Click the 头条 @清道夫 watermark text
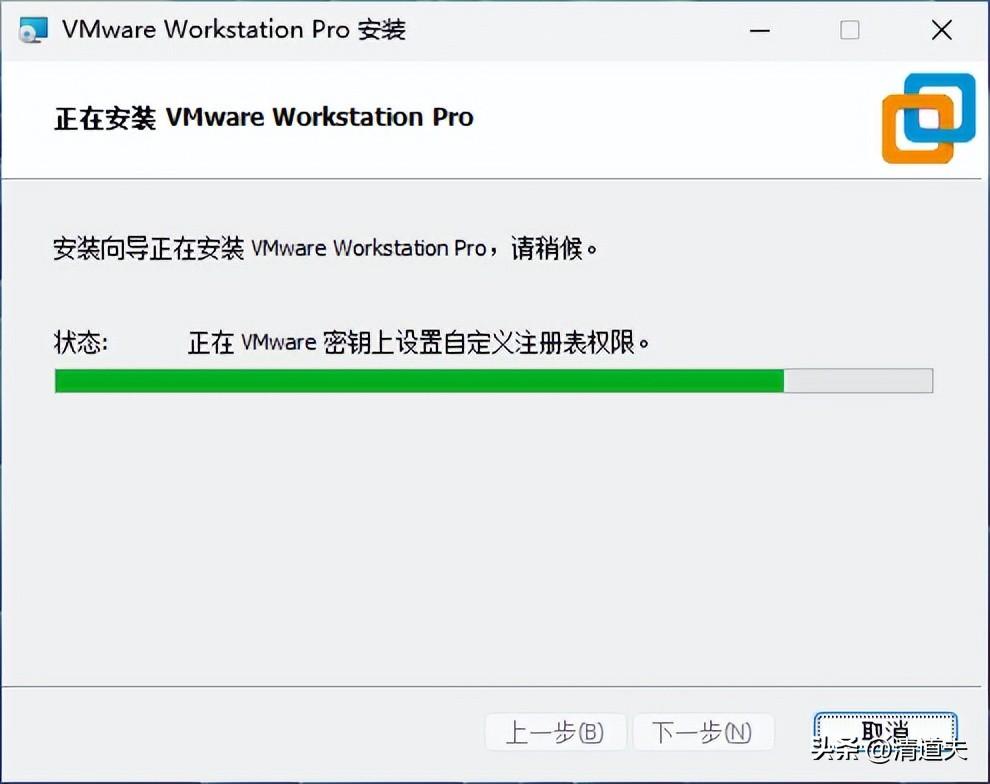The height and width of the screenshot is (784, 990). 890,749
